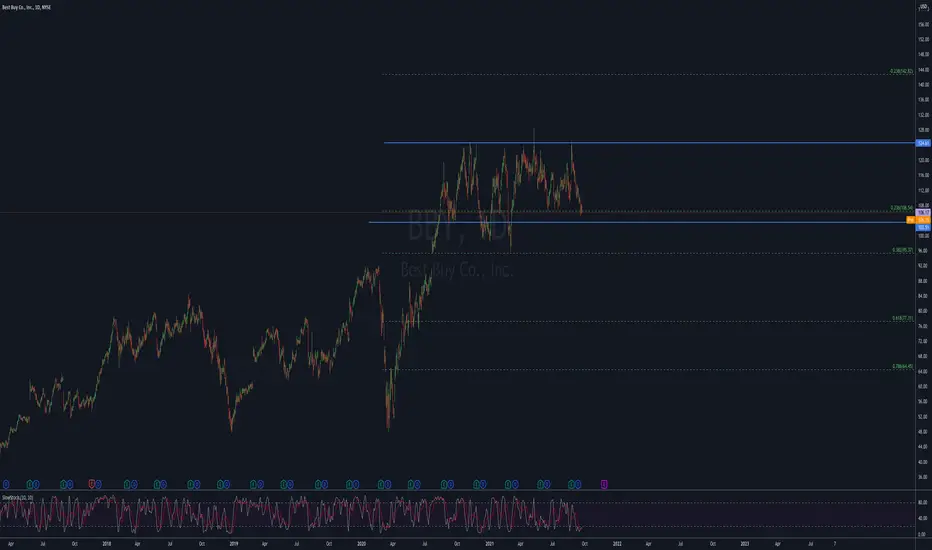Click the 0.786 Fibonacci level label

[902, 367]
